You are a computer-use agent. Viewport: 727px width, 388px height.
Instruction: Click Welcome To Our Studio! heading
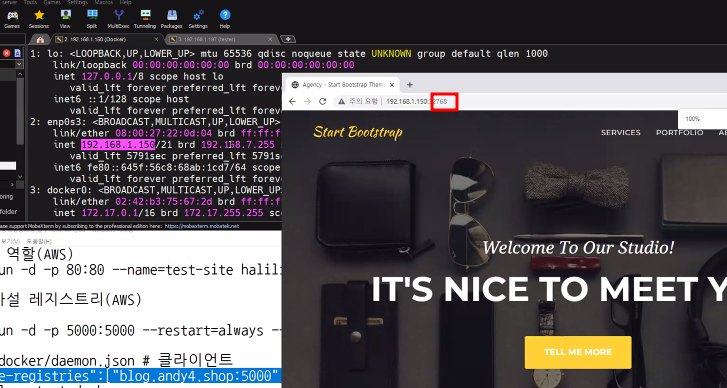[x=578, y=247]
